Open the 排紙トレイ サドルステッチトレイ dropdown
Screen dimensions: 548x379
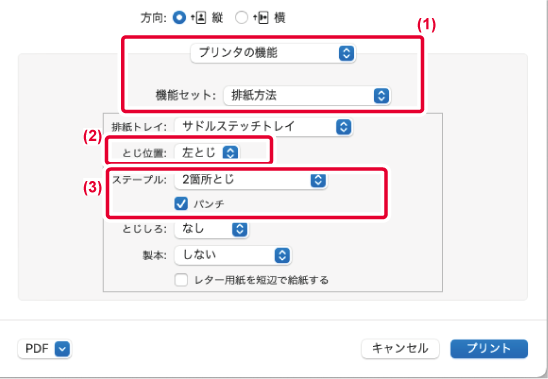coord(264,127)
